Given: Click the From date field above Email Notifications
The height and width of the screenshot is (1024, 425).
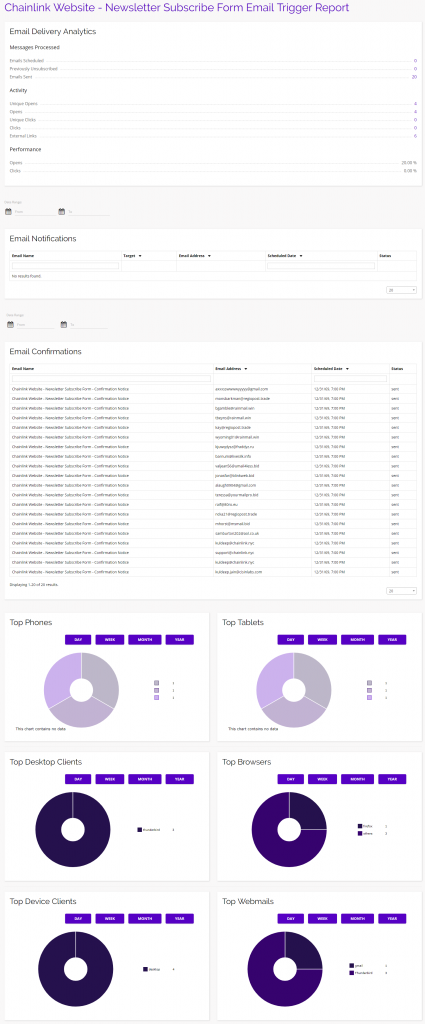Looking at the screenshot, I should coord(35,212).
